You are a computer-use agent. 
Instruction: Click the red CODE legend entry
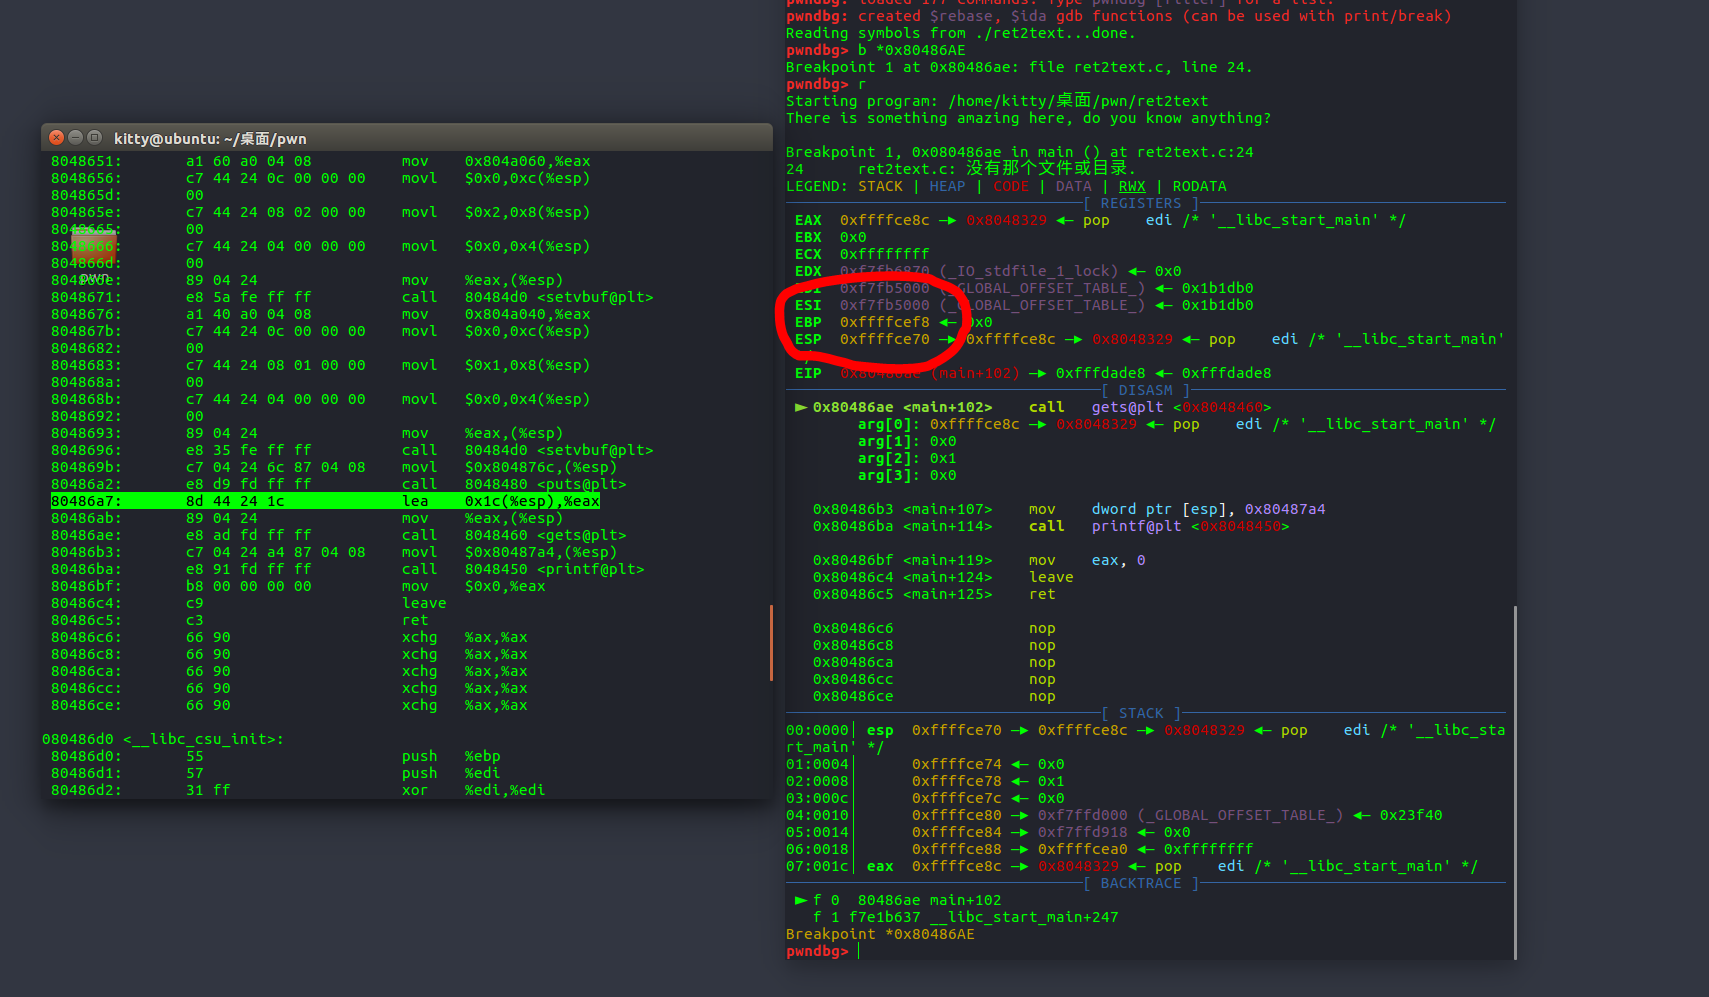click(1010, 186)
